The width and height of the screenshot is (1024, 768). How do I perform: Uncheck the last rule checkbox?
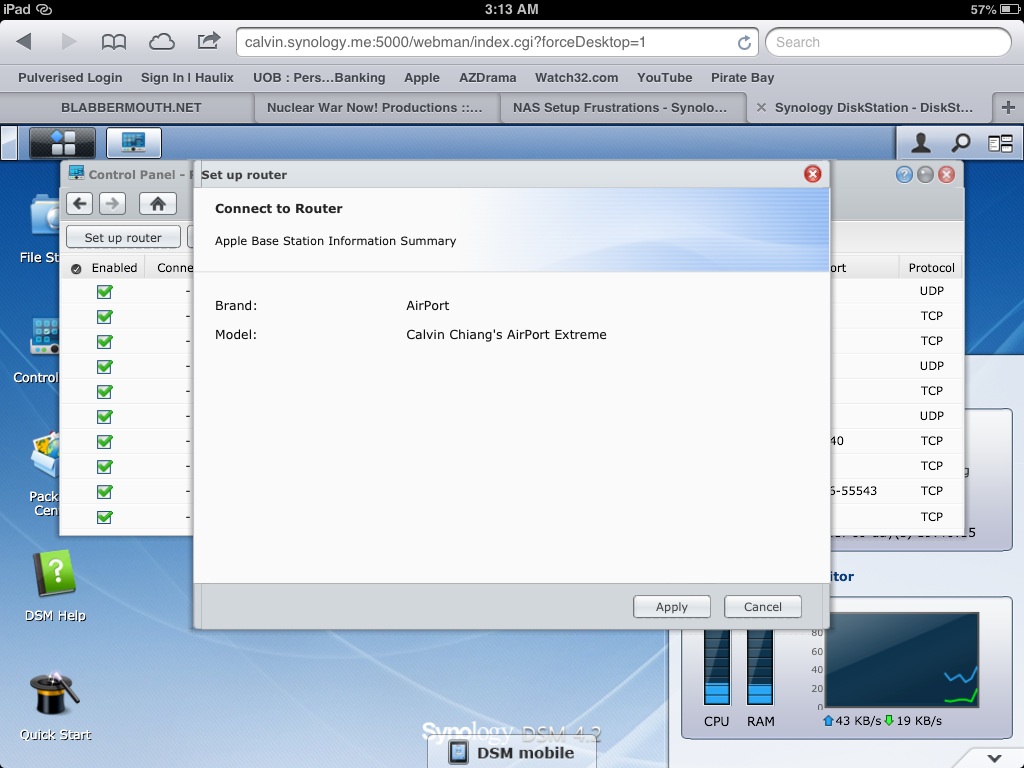104,517
